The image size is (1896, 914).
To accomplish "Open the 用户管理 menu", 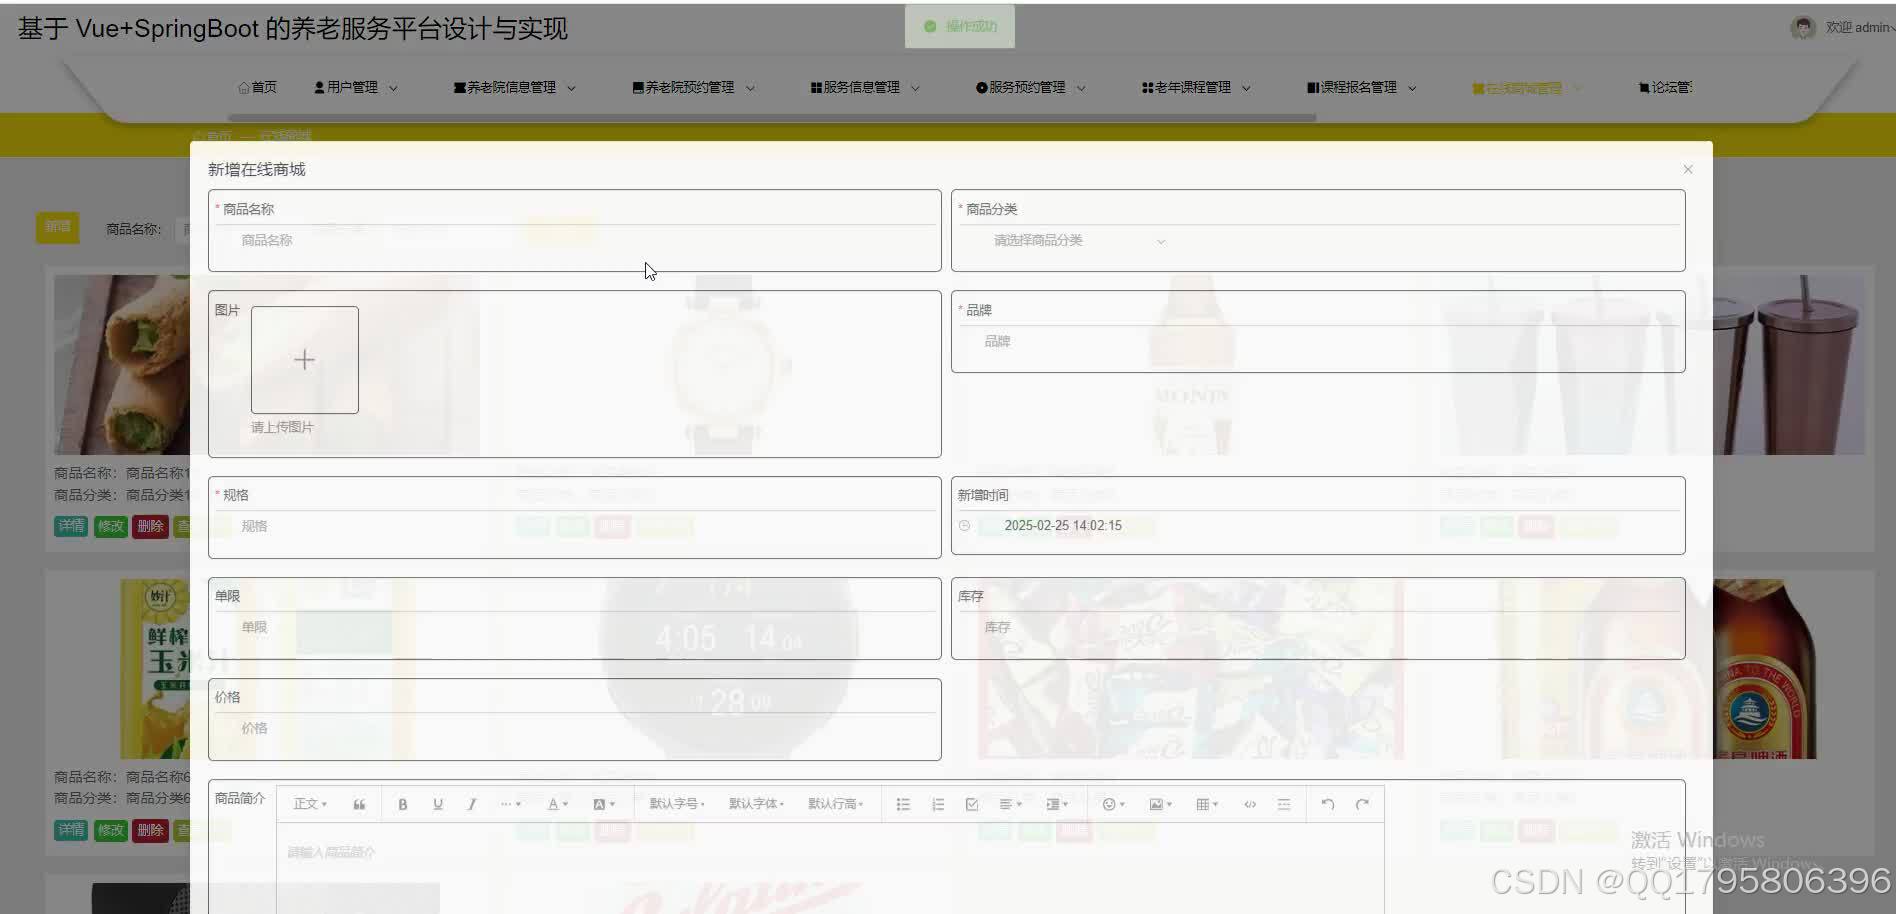I will click(x=356, y=88).
